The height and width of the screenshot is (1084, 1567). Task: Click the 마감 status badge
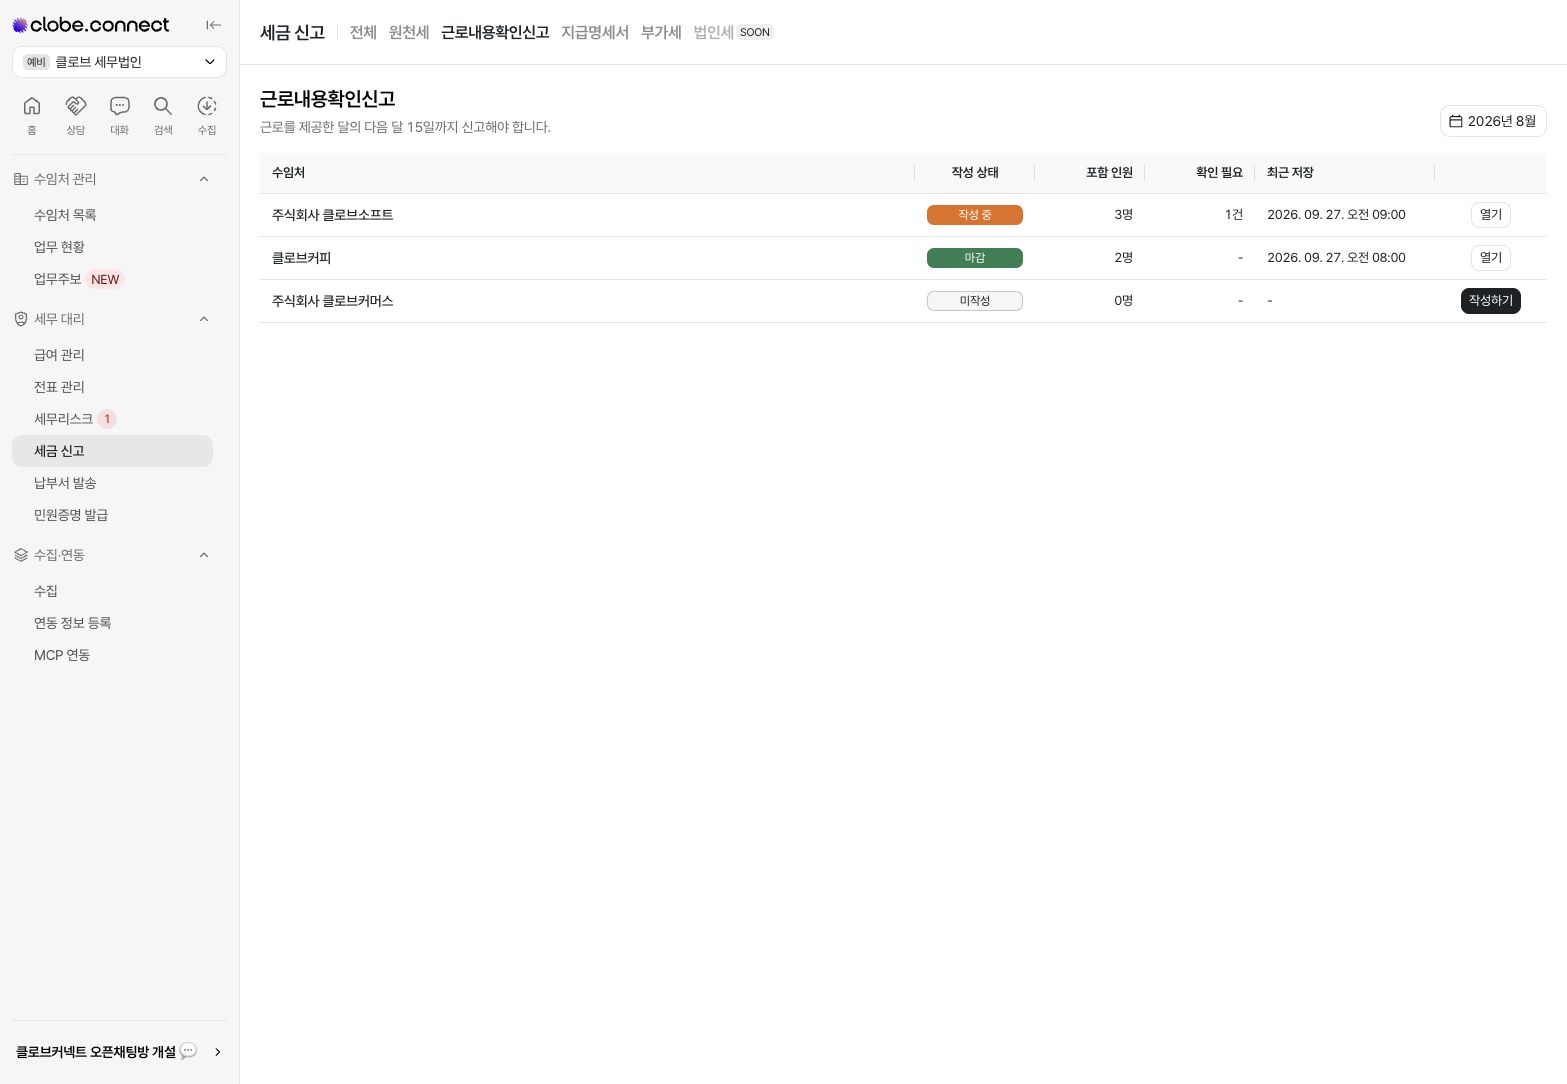tap(975, 258)
